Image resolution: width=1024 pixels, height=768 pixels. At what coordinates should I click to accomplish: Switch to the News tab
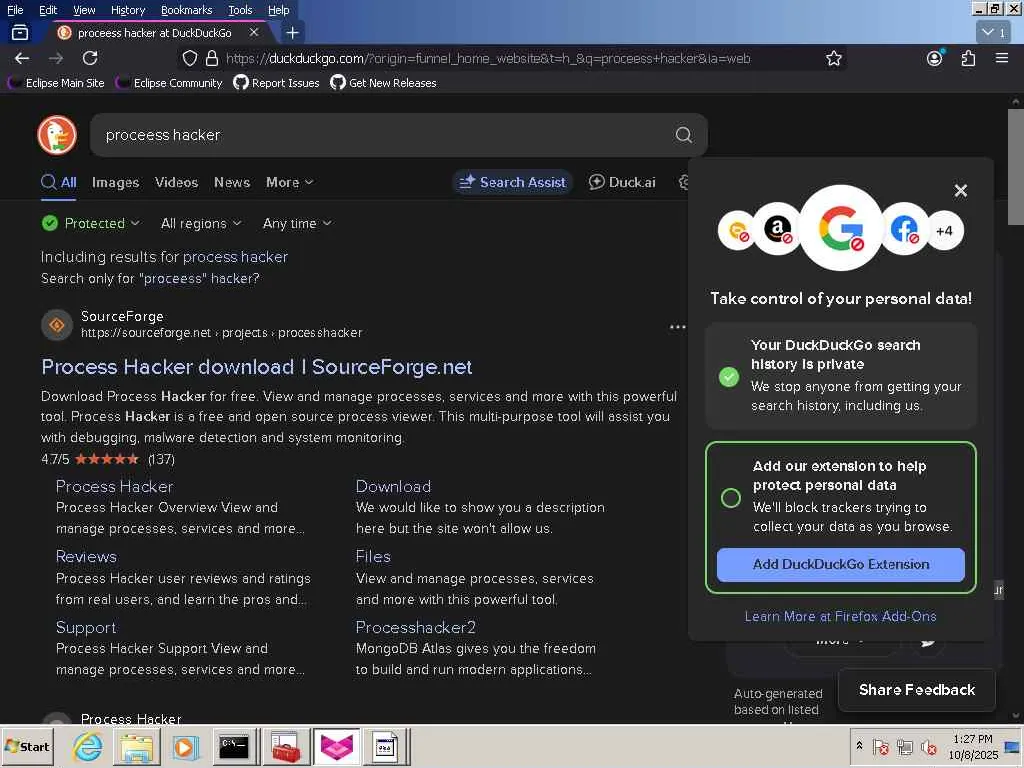click(x=232, y=182)
